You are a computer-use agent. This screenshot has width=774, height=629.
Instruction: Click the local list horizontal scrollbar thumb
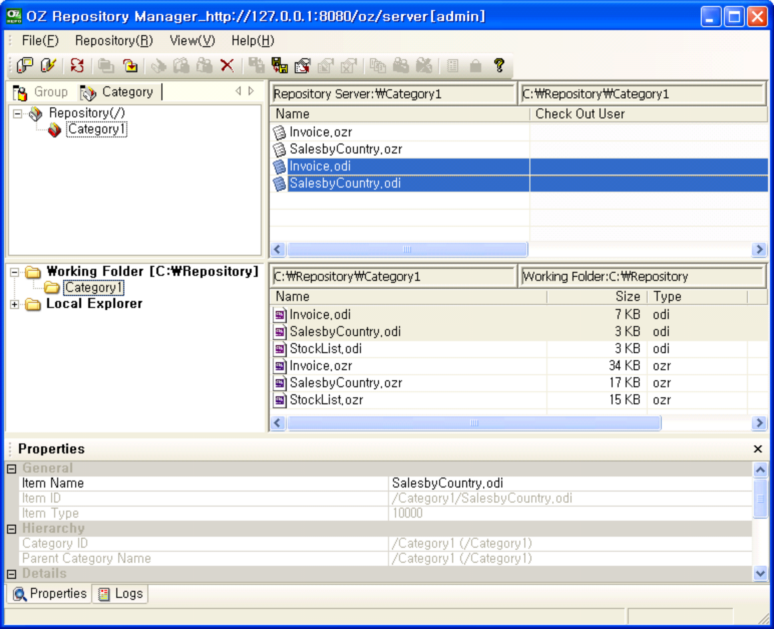474,423
